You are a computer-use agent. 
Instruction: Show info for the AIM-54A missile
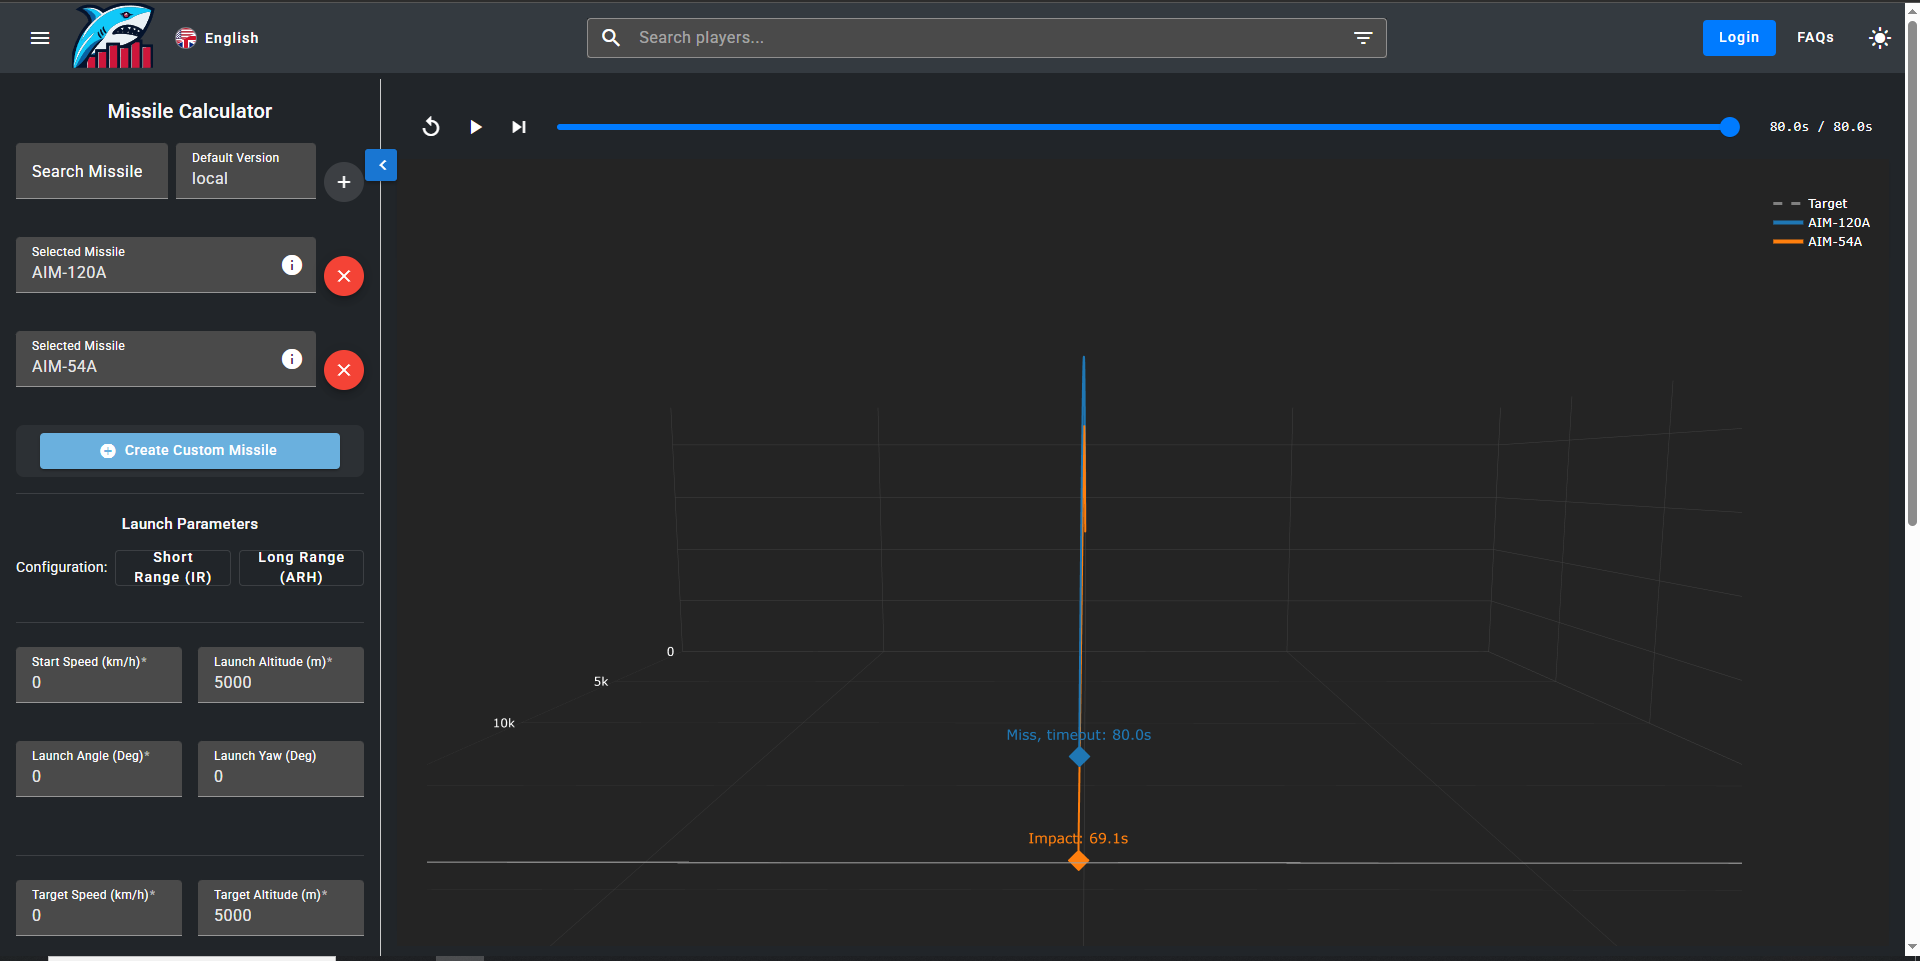[x=292, y=359]
